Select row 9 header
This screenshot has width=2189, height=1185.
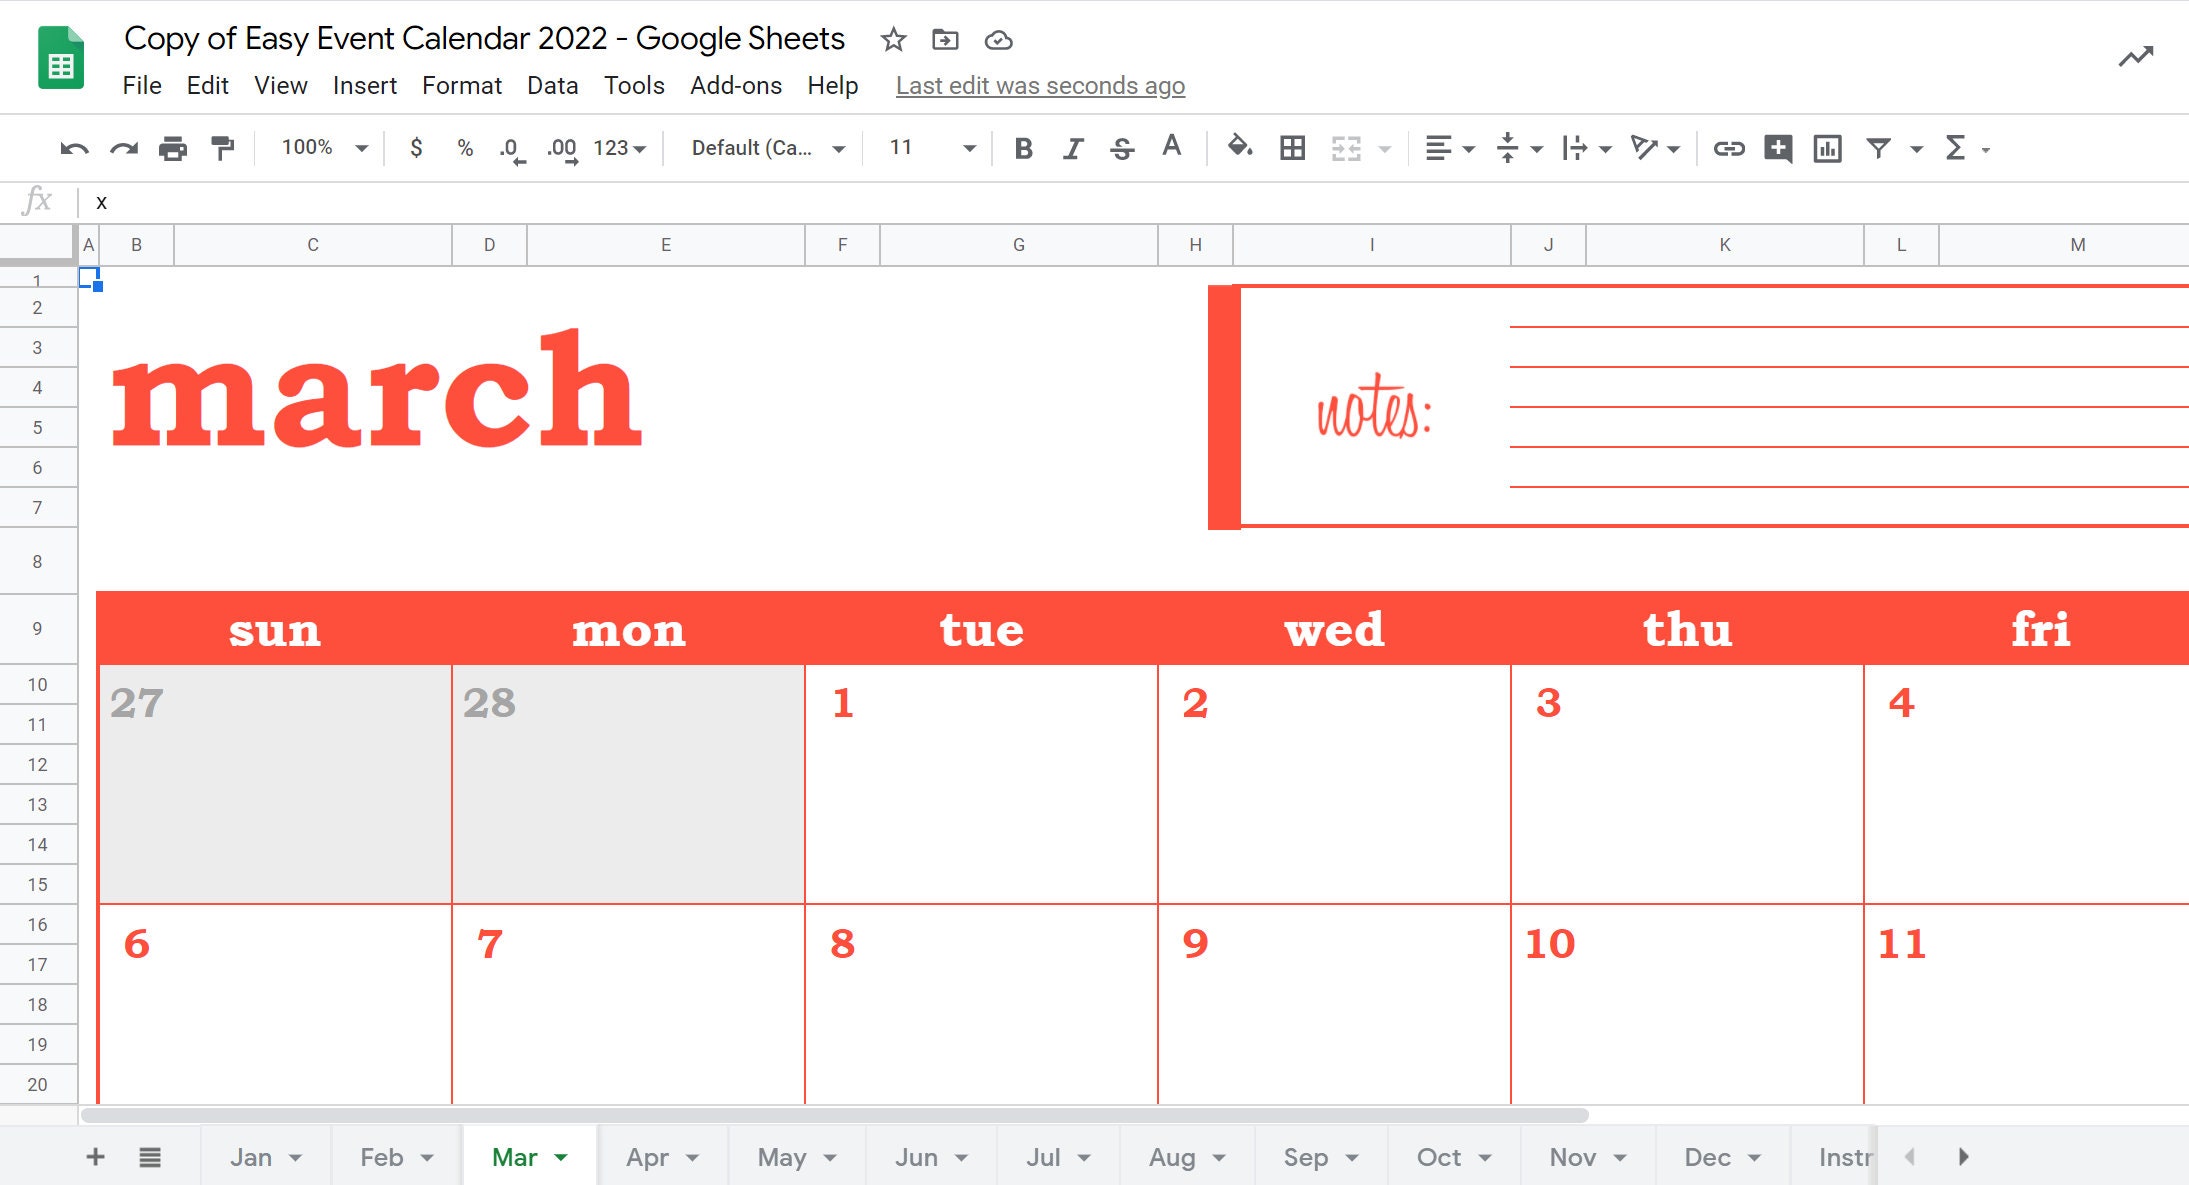38,629
